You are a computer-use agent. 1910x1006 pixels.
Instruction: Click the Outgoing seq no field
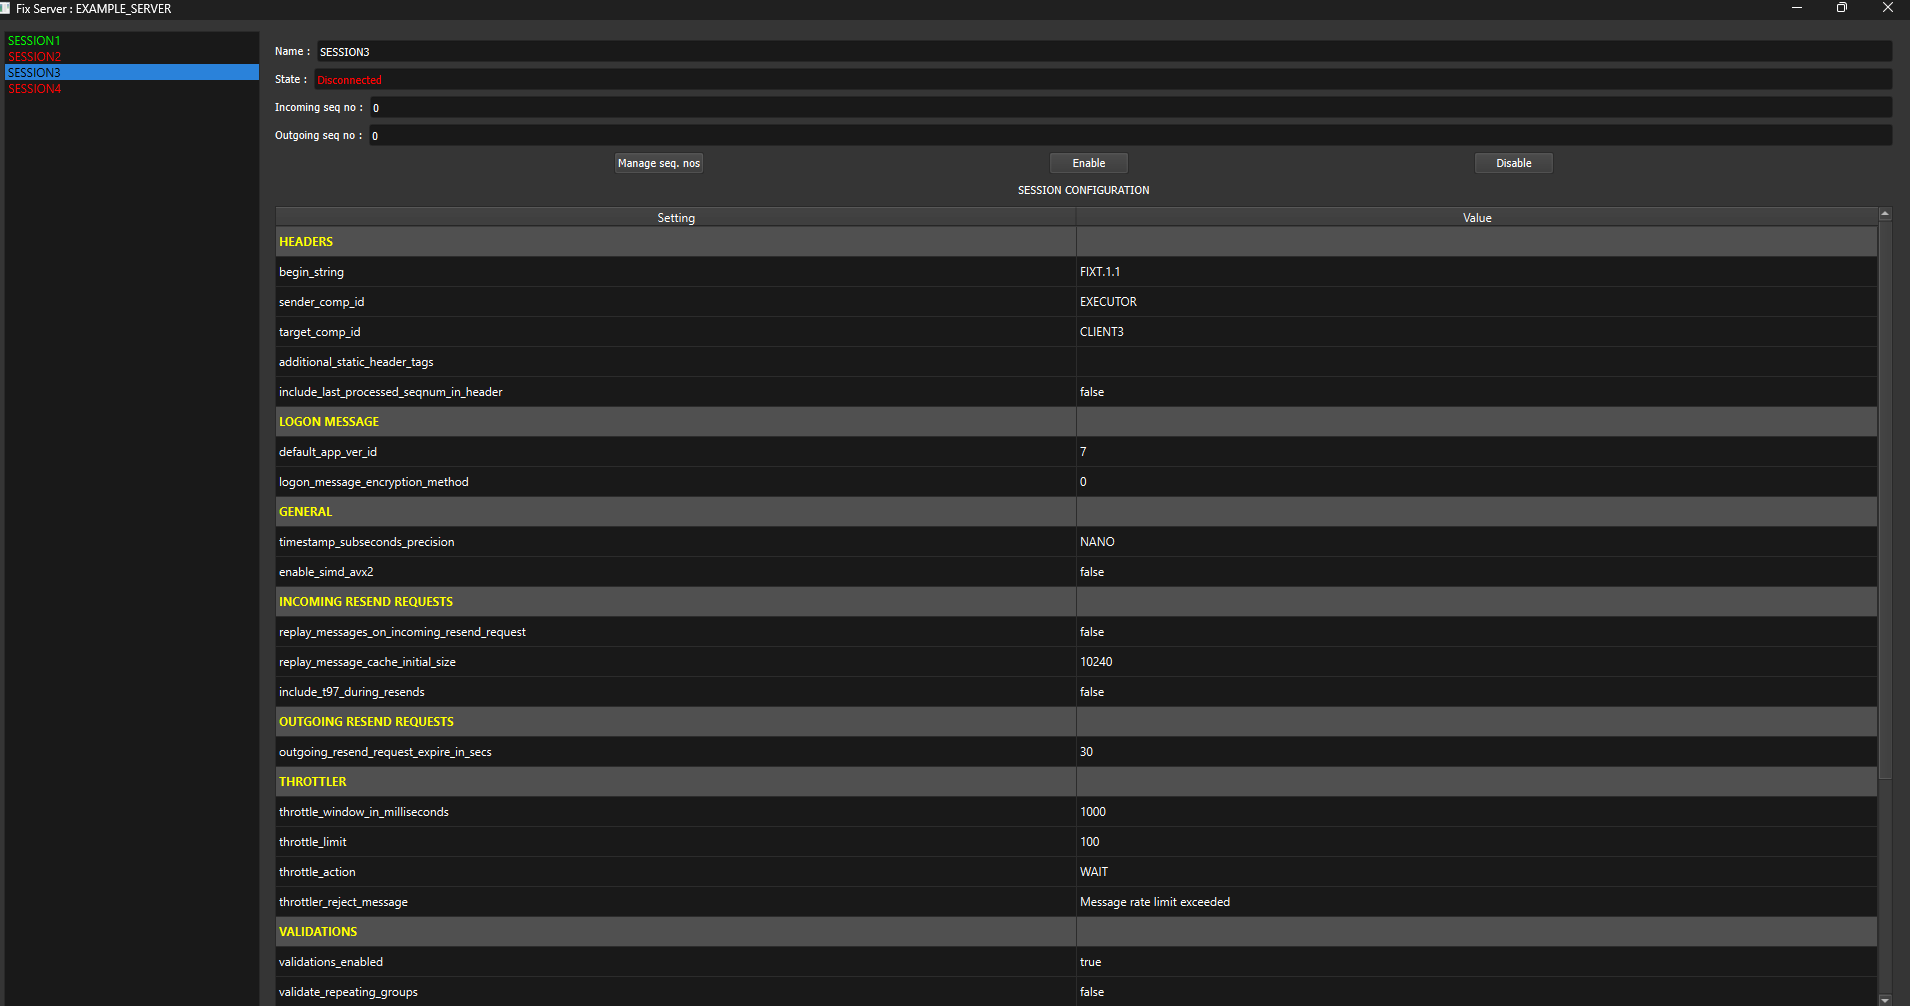[1130, 136]
